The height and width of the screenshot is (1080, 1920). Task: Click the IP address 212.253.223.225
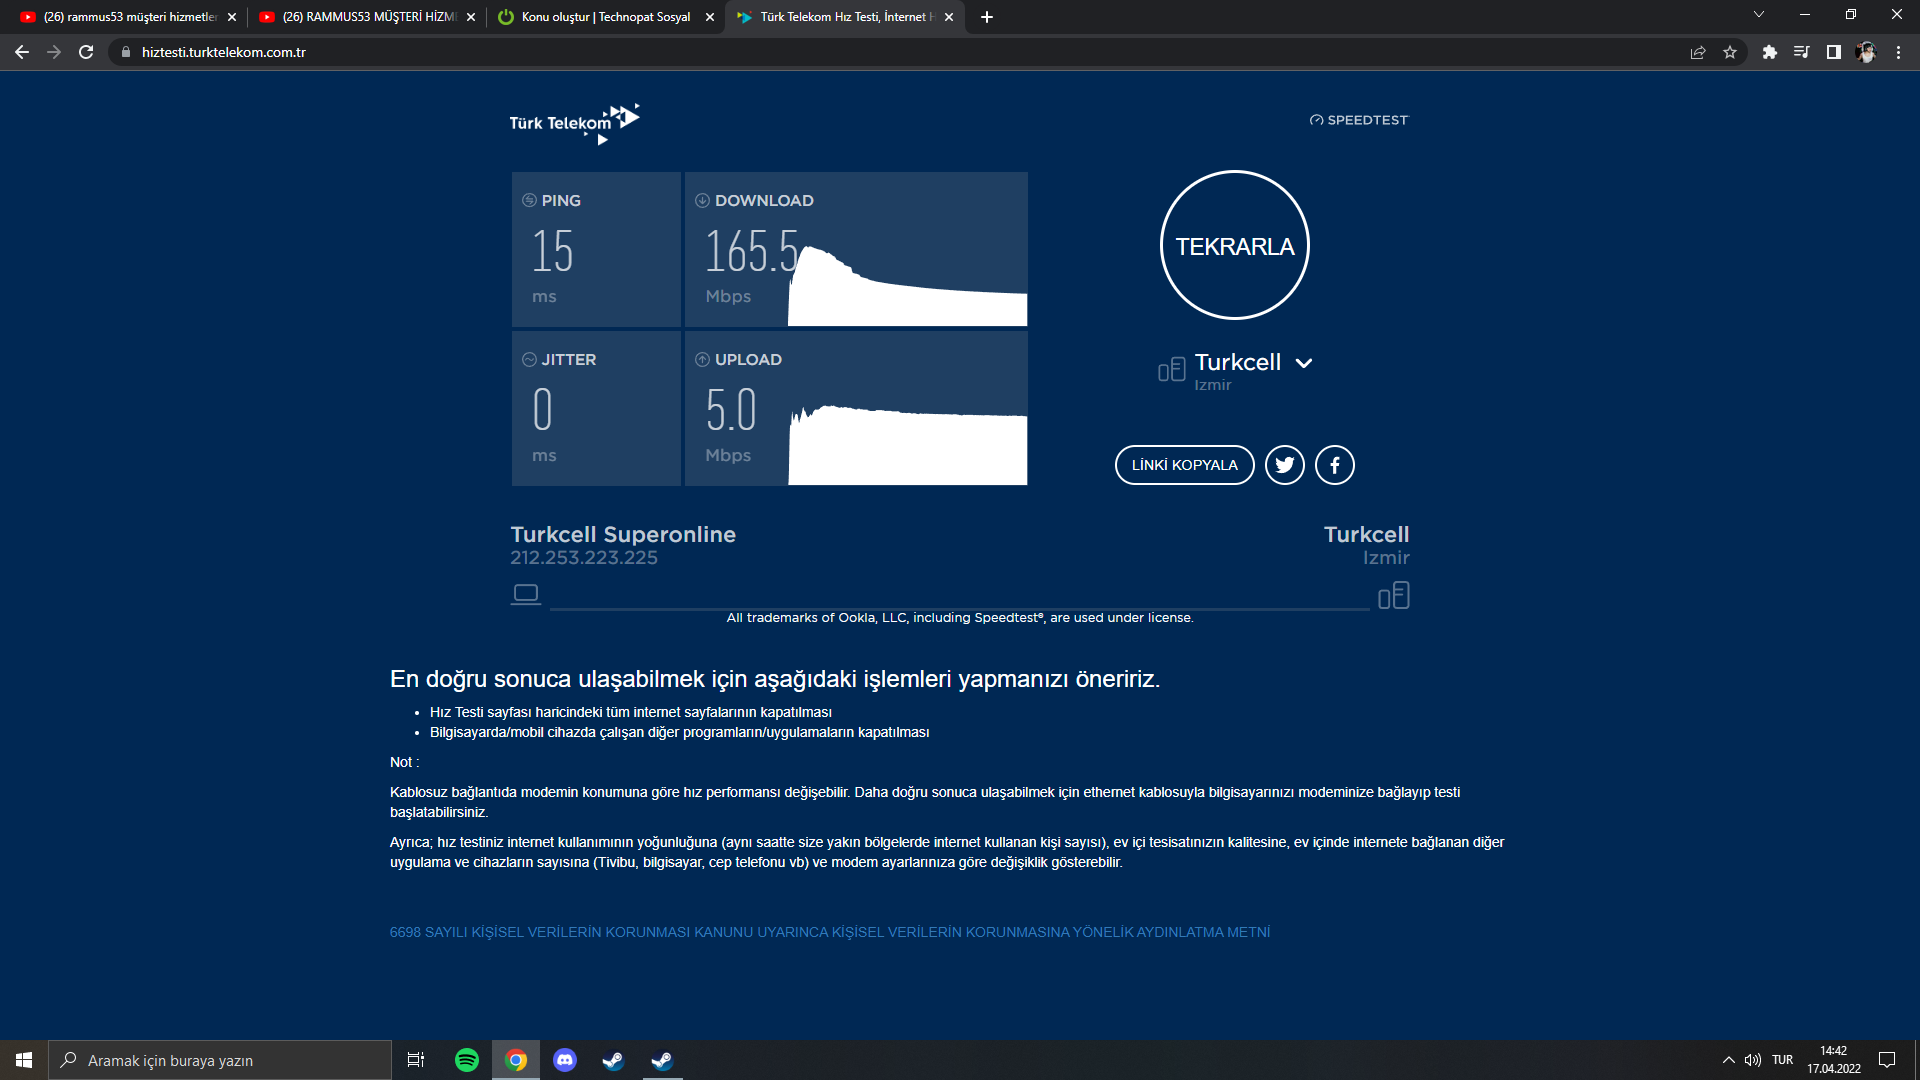tap(584, 558)
